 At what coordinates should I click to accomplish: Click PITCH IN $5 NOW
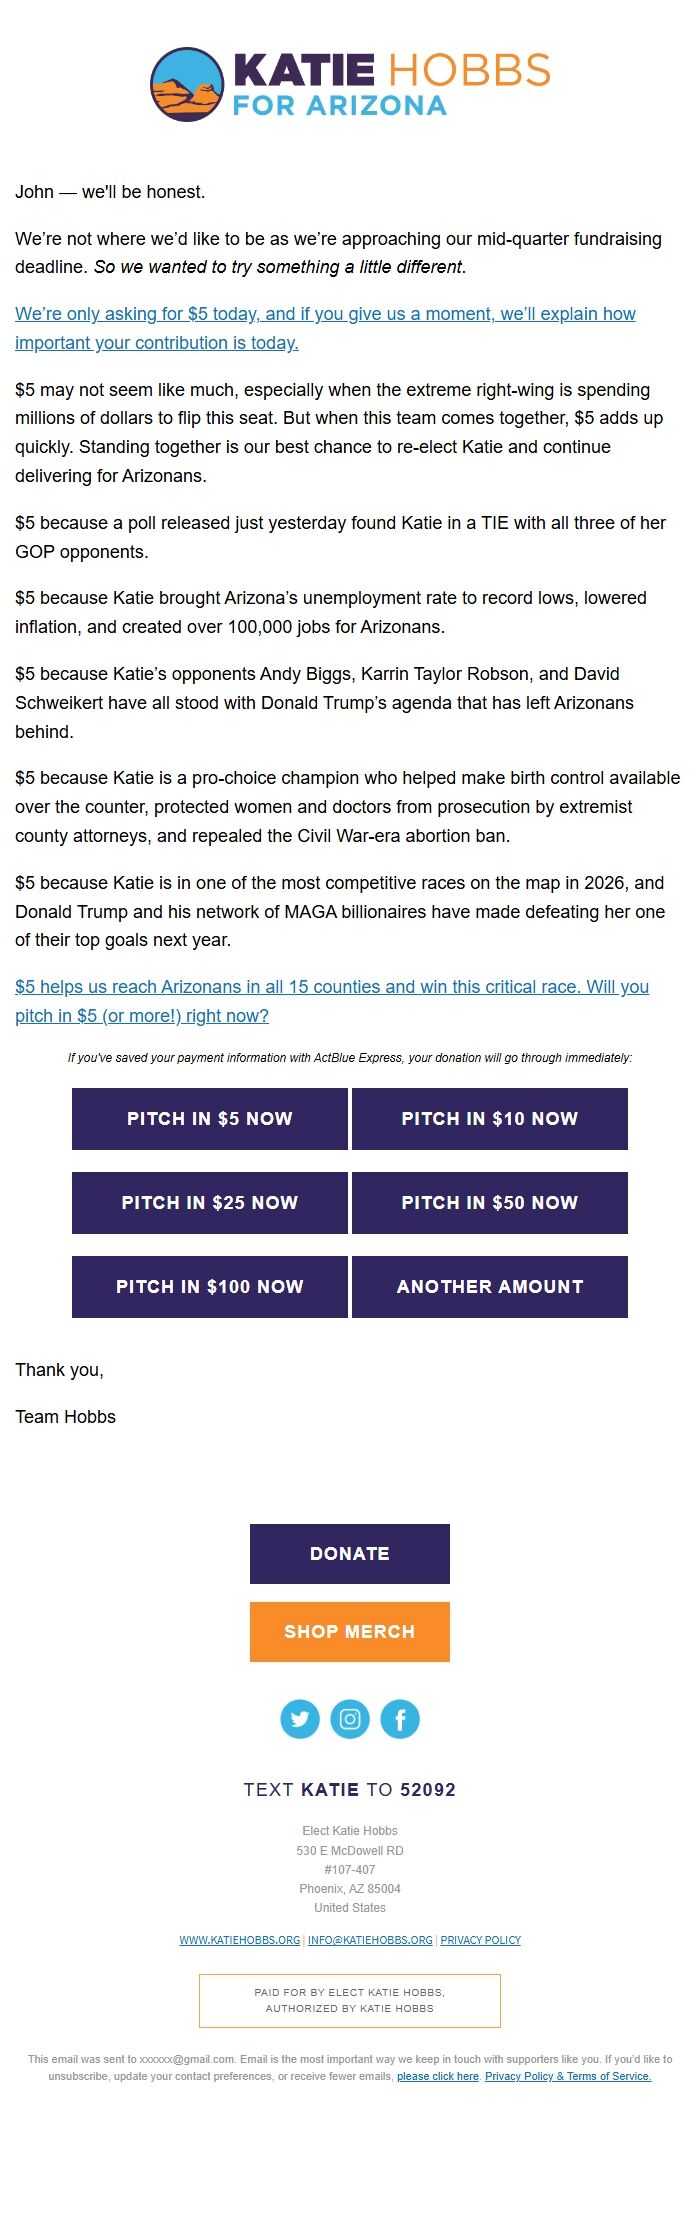[x=209, y=1119]
